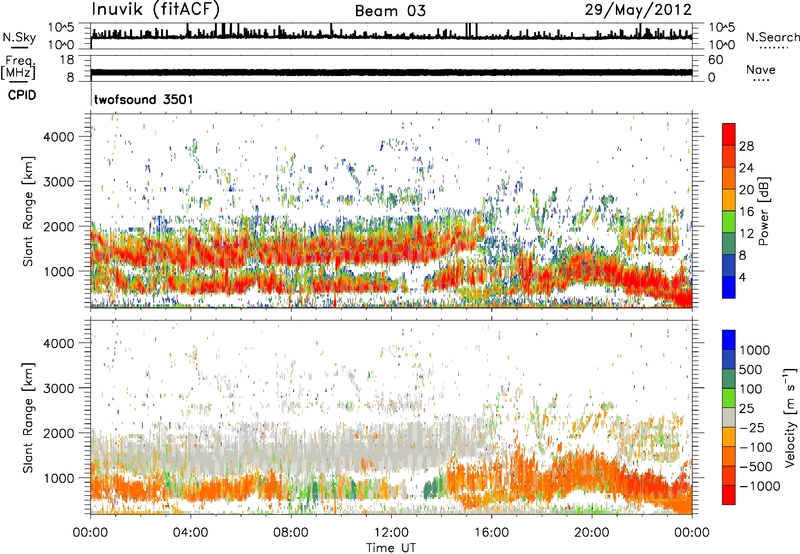Click the frequency band trace panel
This screenshot has width=800, height=554.
(x=391, y=68)
